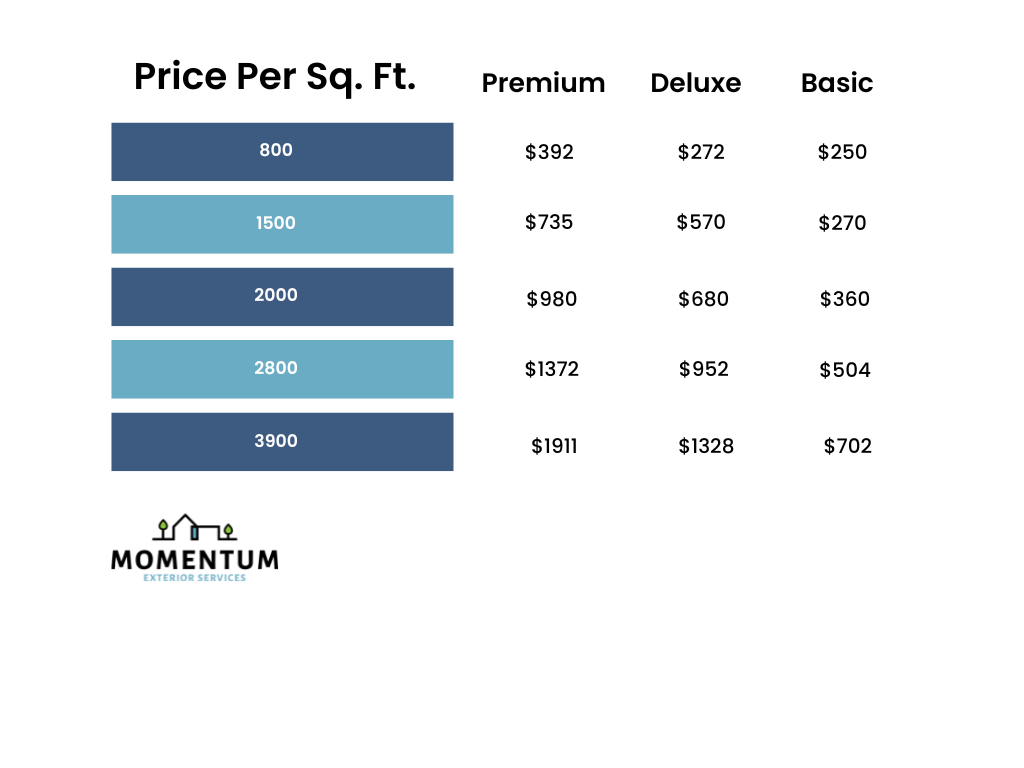Click the $570 Deluxe price

[x=701, y=222]
